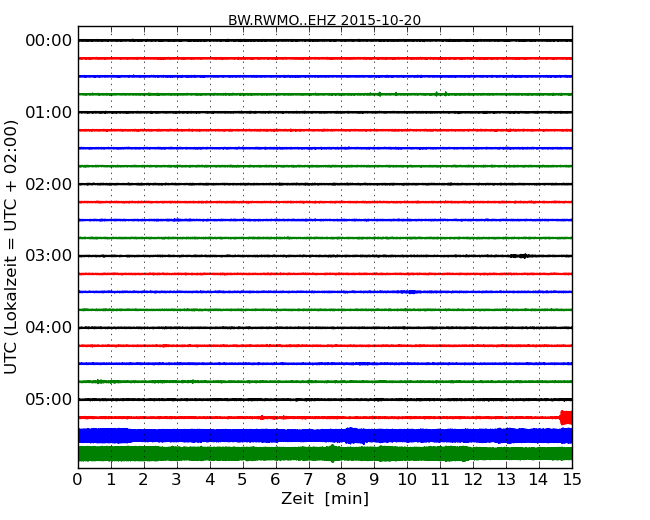Click the x-axis tick label 2
The width and height of the screenshot is (650, 520).
143,480
